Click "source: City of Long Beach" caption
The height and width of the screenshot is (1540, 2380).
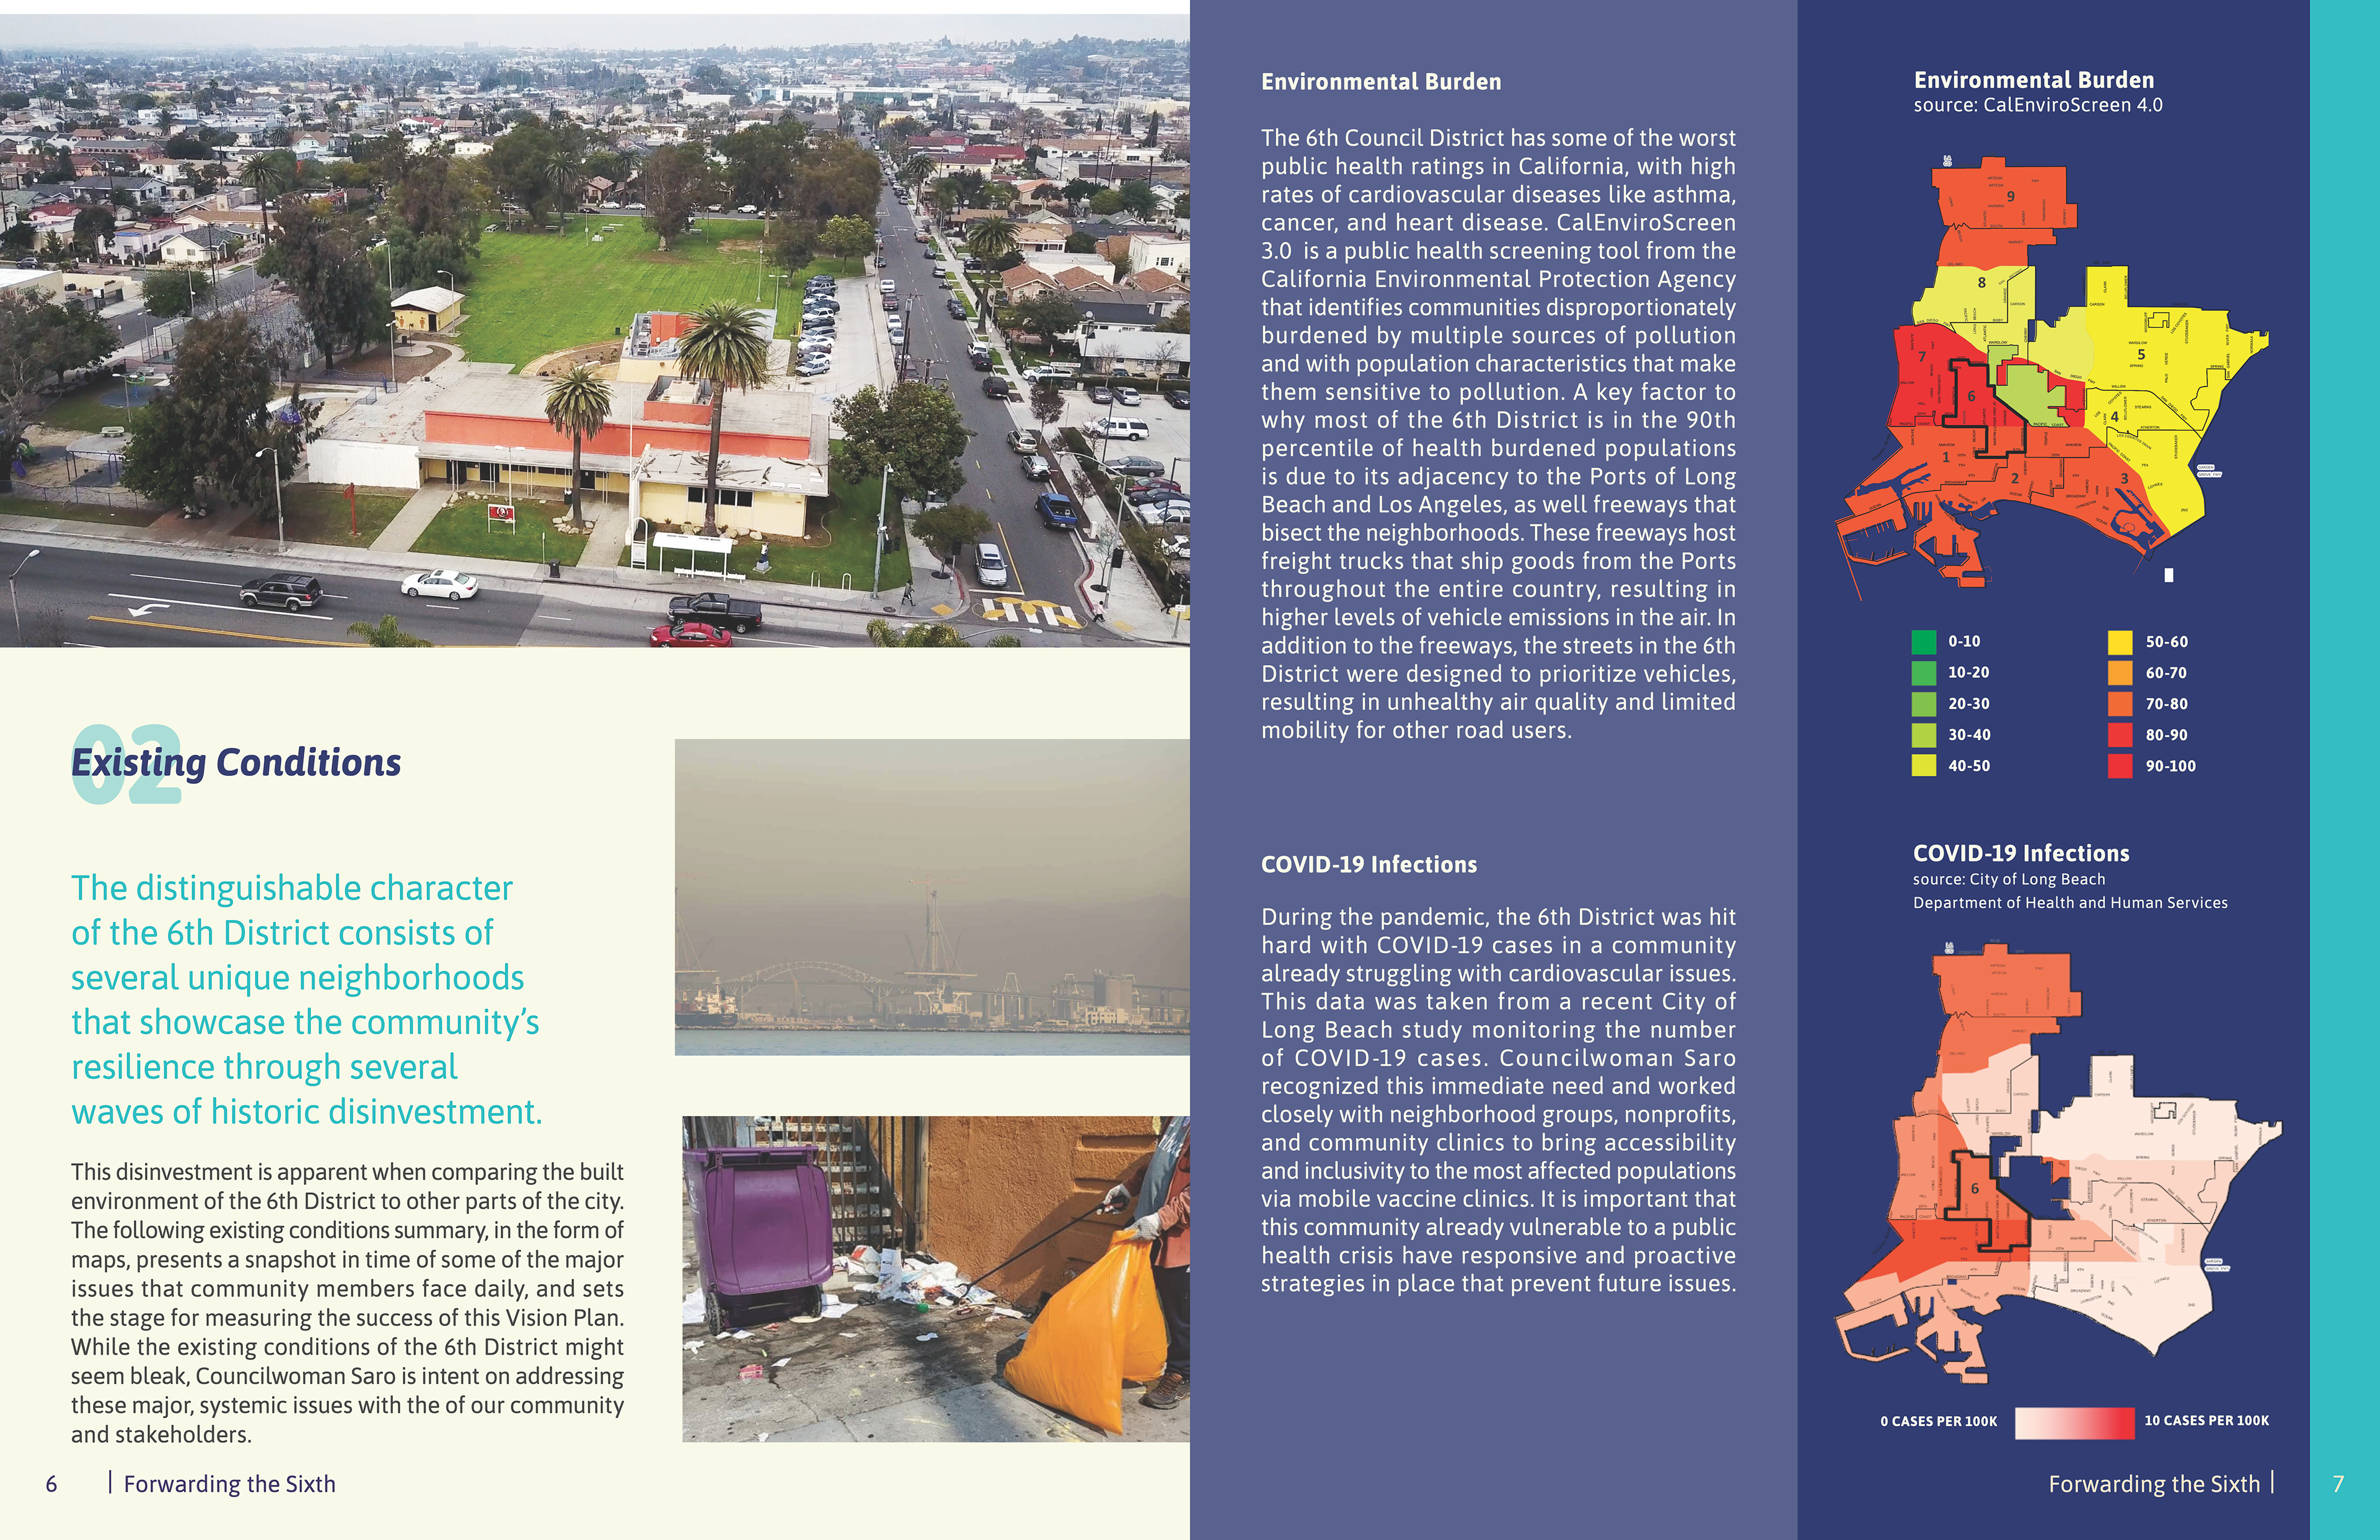[x=2009, y=880]
